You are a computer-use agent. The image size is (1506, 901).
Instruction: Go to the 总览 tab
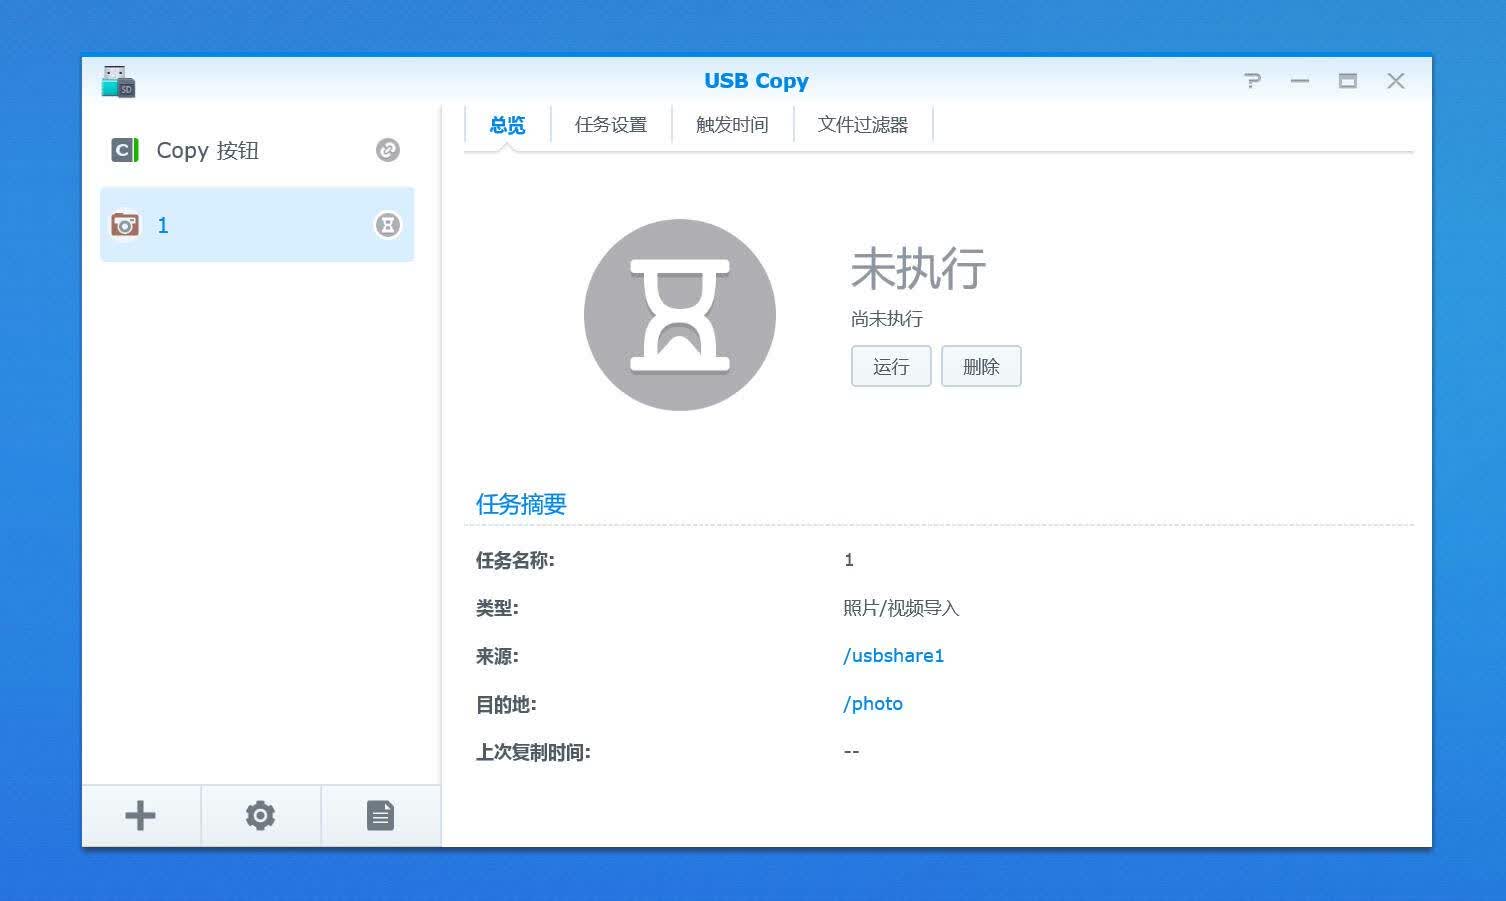[x=507, y=125]
